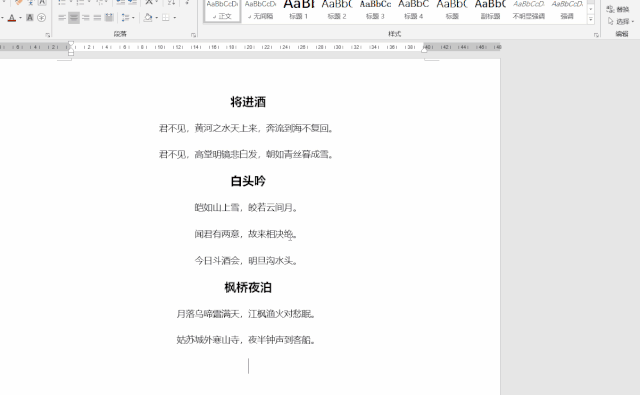Screen dimensions: 640x395
Task: Toggle center alignment
Action: pyautogui.click(x=74, y=18)
